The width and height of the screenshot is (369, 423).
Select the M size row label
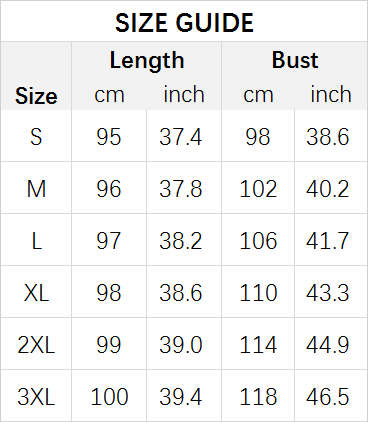(x=36, y=189)
